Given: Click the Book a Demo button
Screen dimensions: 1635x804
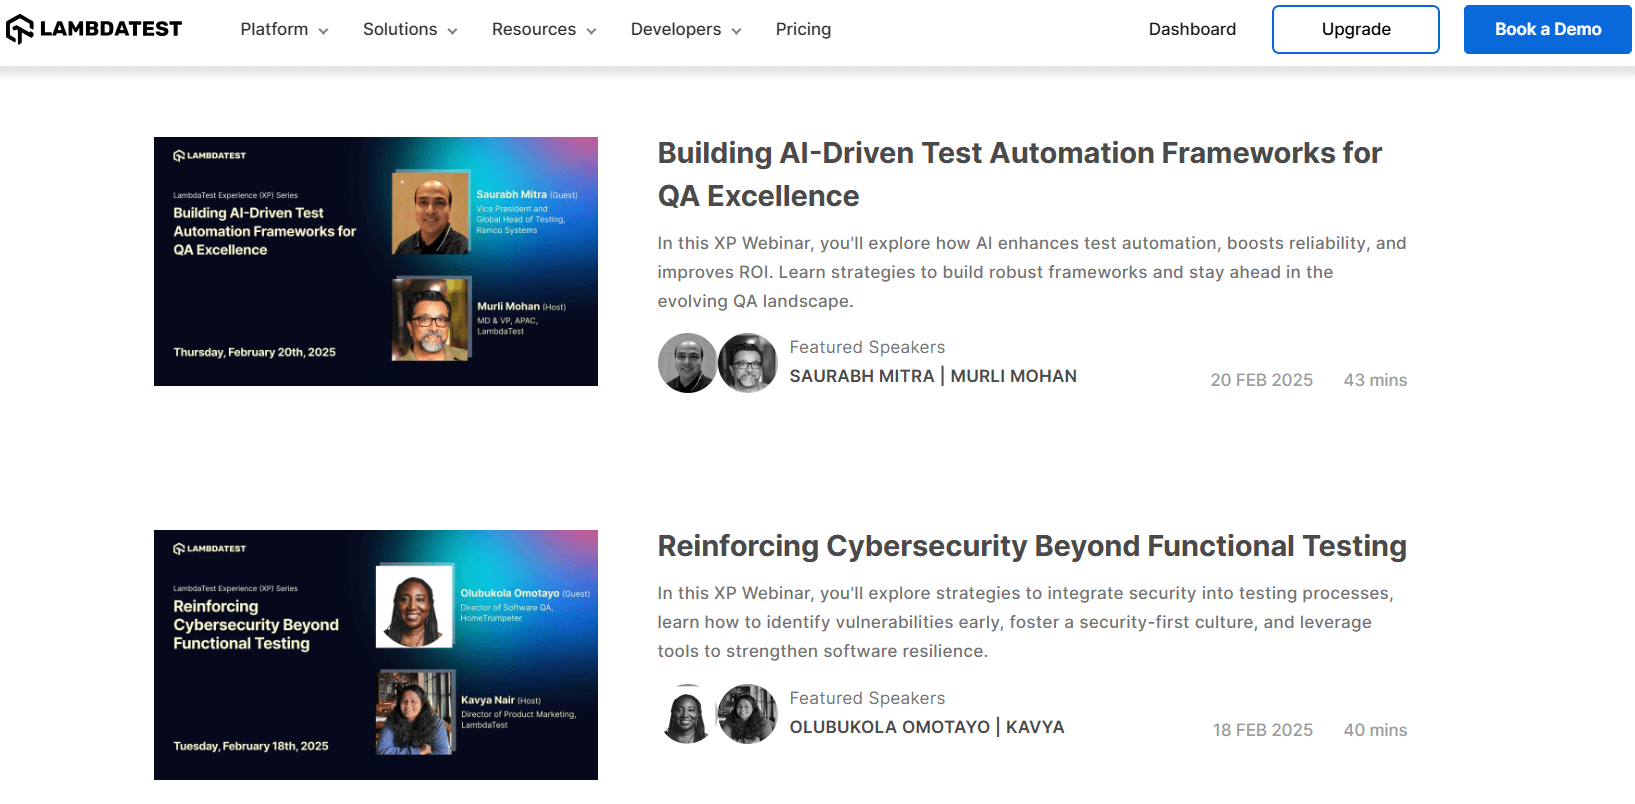Looking at the screenshot, I should (x=1548, y=29).
